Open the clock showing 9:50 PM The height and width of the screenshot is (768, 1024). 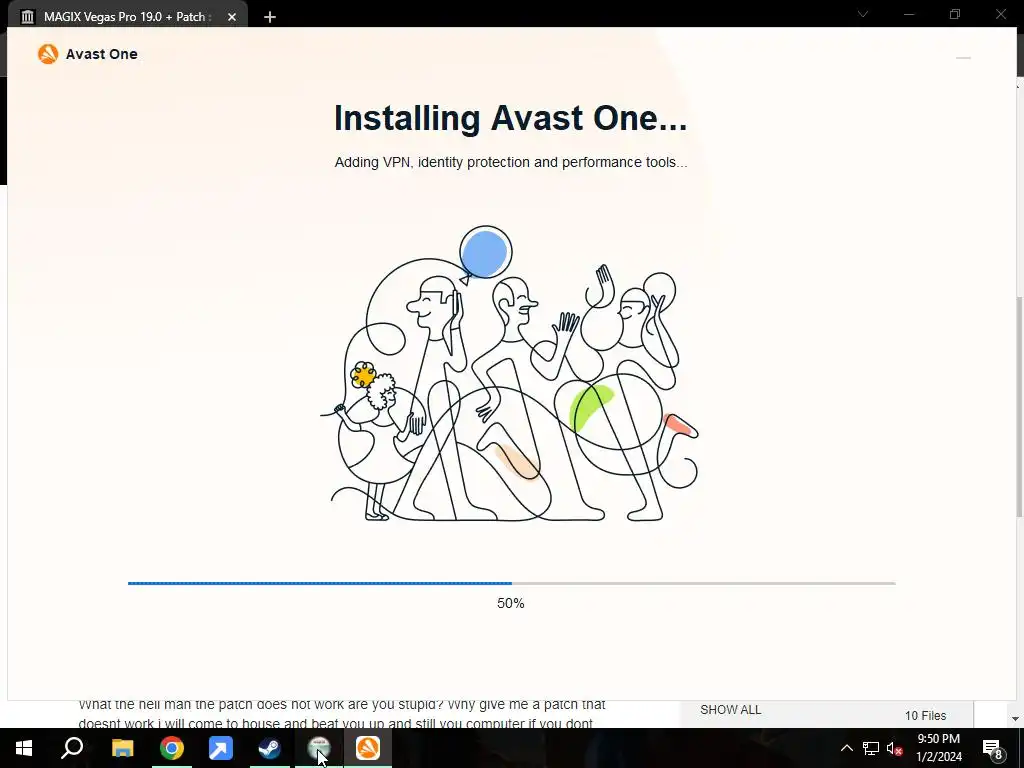938,748
